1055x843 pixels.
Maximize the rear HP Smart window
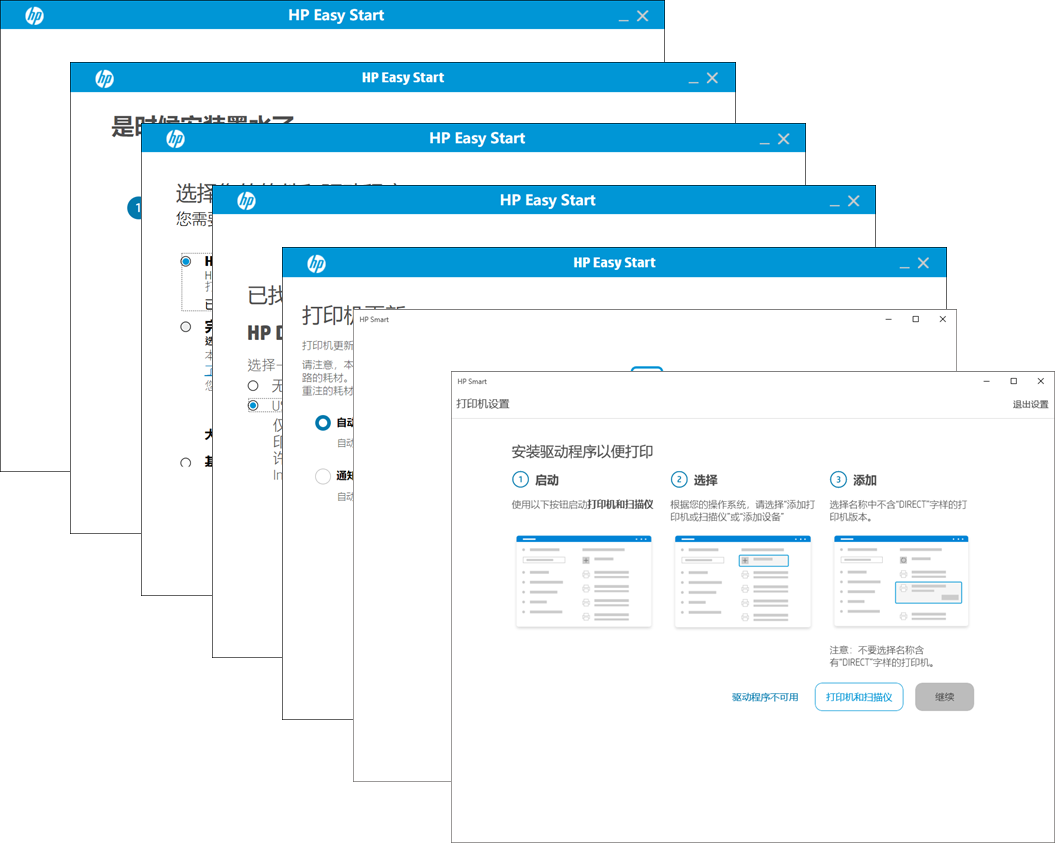pyautogui.click(x=916, y=319)
